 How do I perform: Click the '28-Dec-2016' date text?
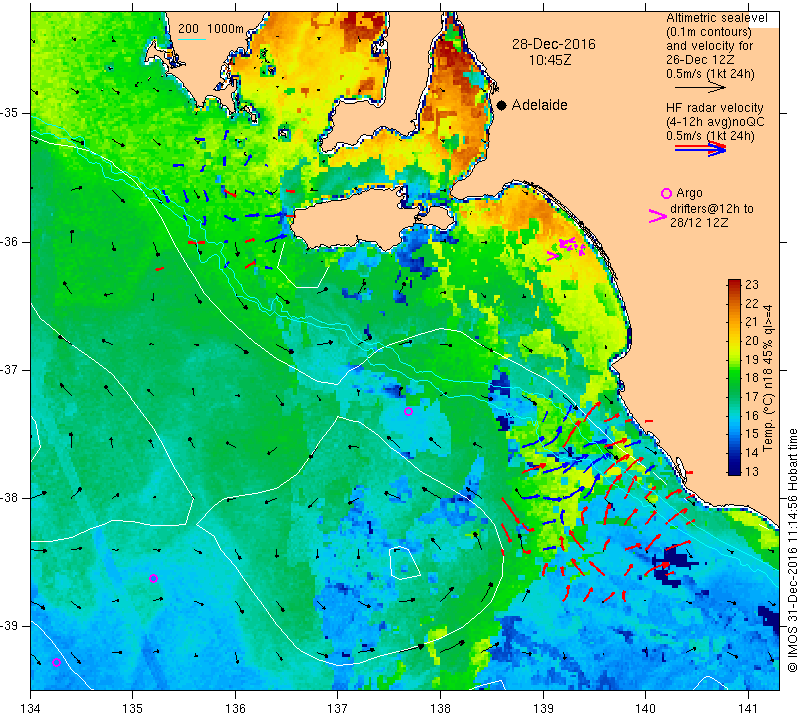(554, 44)
